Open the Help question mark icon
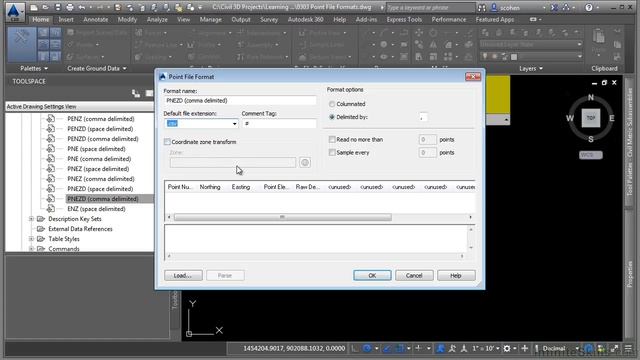The width and height of the screenshot is (640, 360). click(589, 7)
